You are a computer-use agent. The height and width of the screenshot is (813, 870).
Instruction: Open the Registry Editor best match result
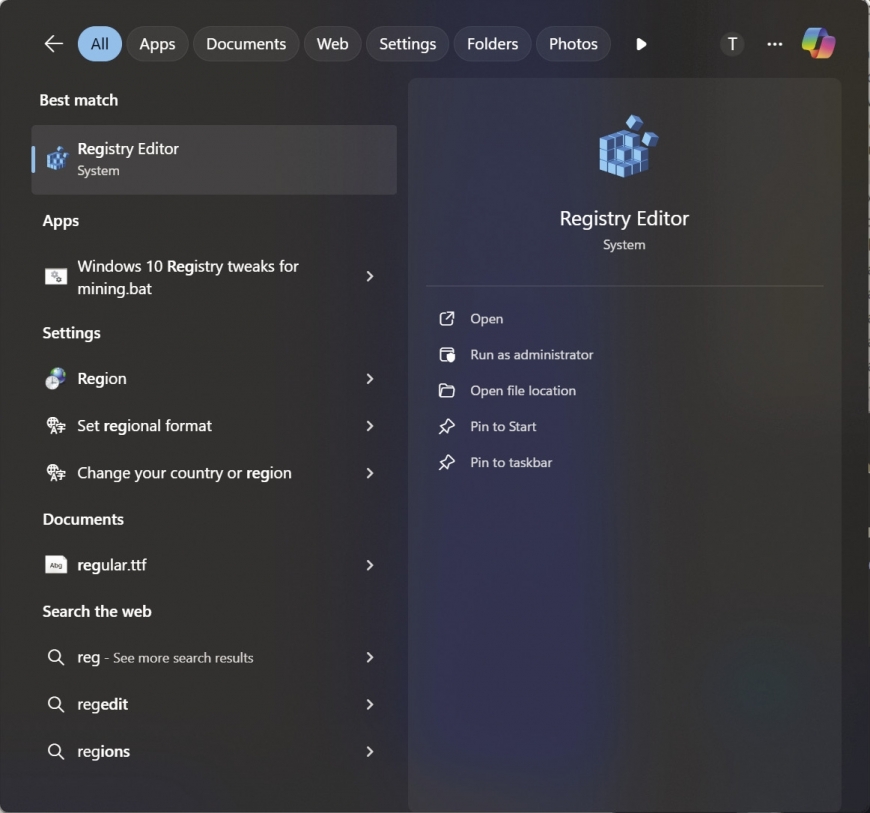point(214,160)
